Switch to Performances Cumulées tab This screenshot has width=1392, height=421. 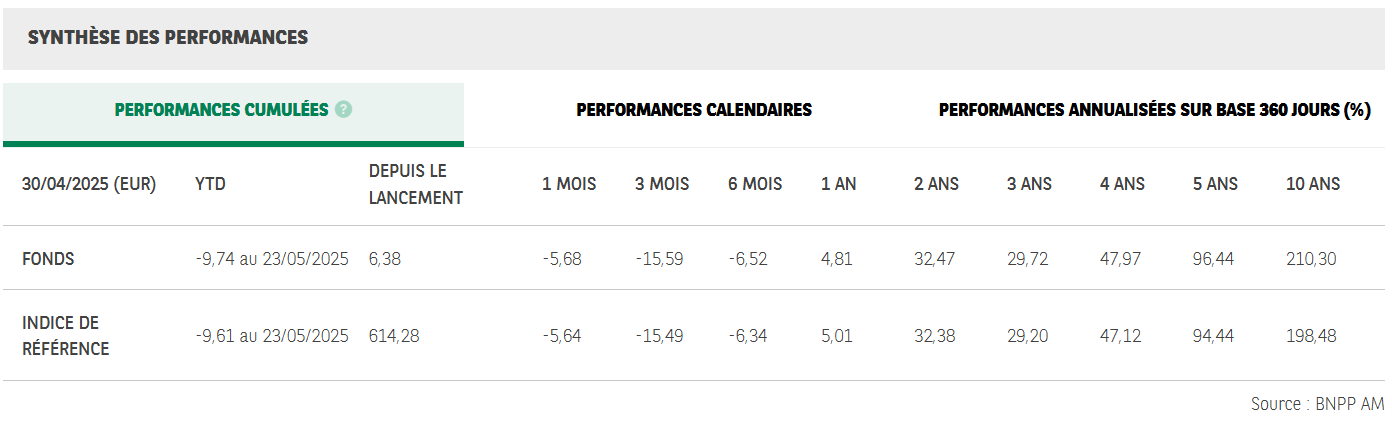point(233,114)
